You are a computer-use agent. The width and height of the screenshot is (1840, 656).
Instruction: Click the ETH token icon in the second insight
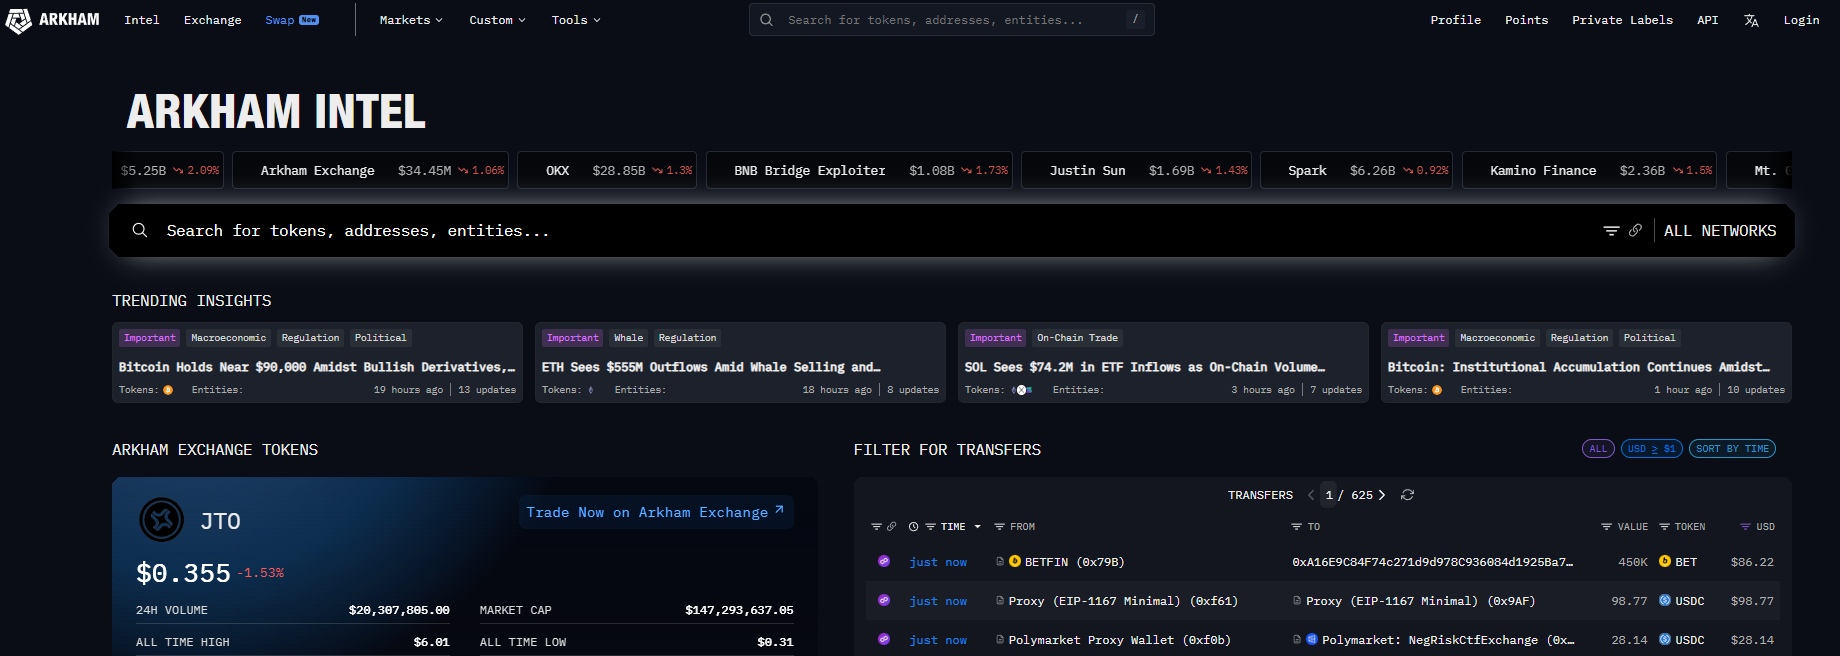point(591,390)
